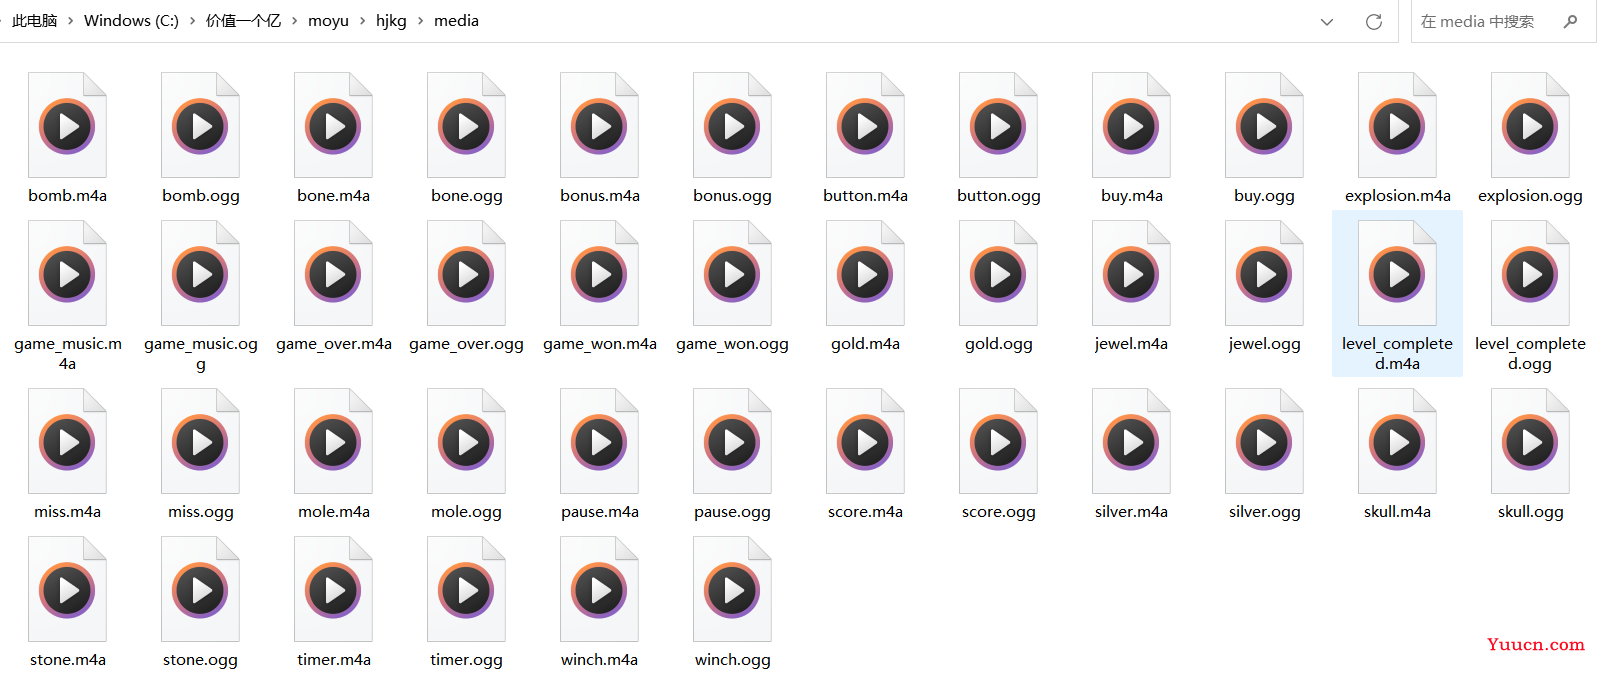This screenshot has width=1597, height=699.
Task: Select the winch.m4a file icon
Action: click(x=599, y=589)
